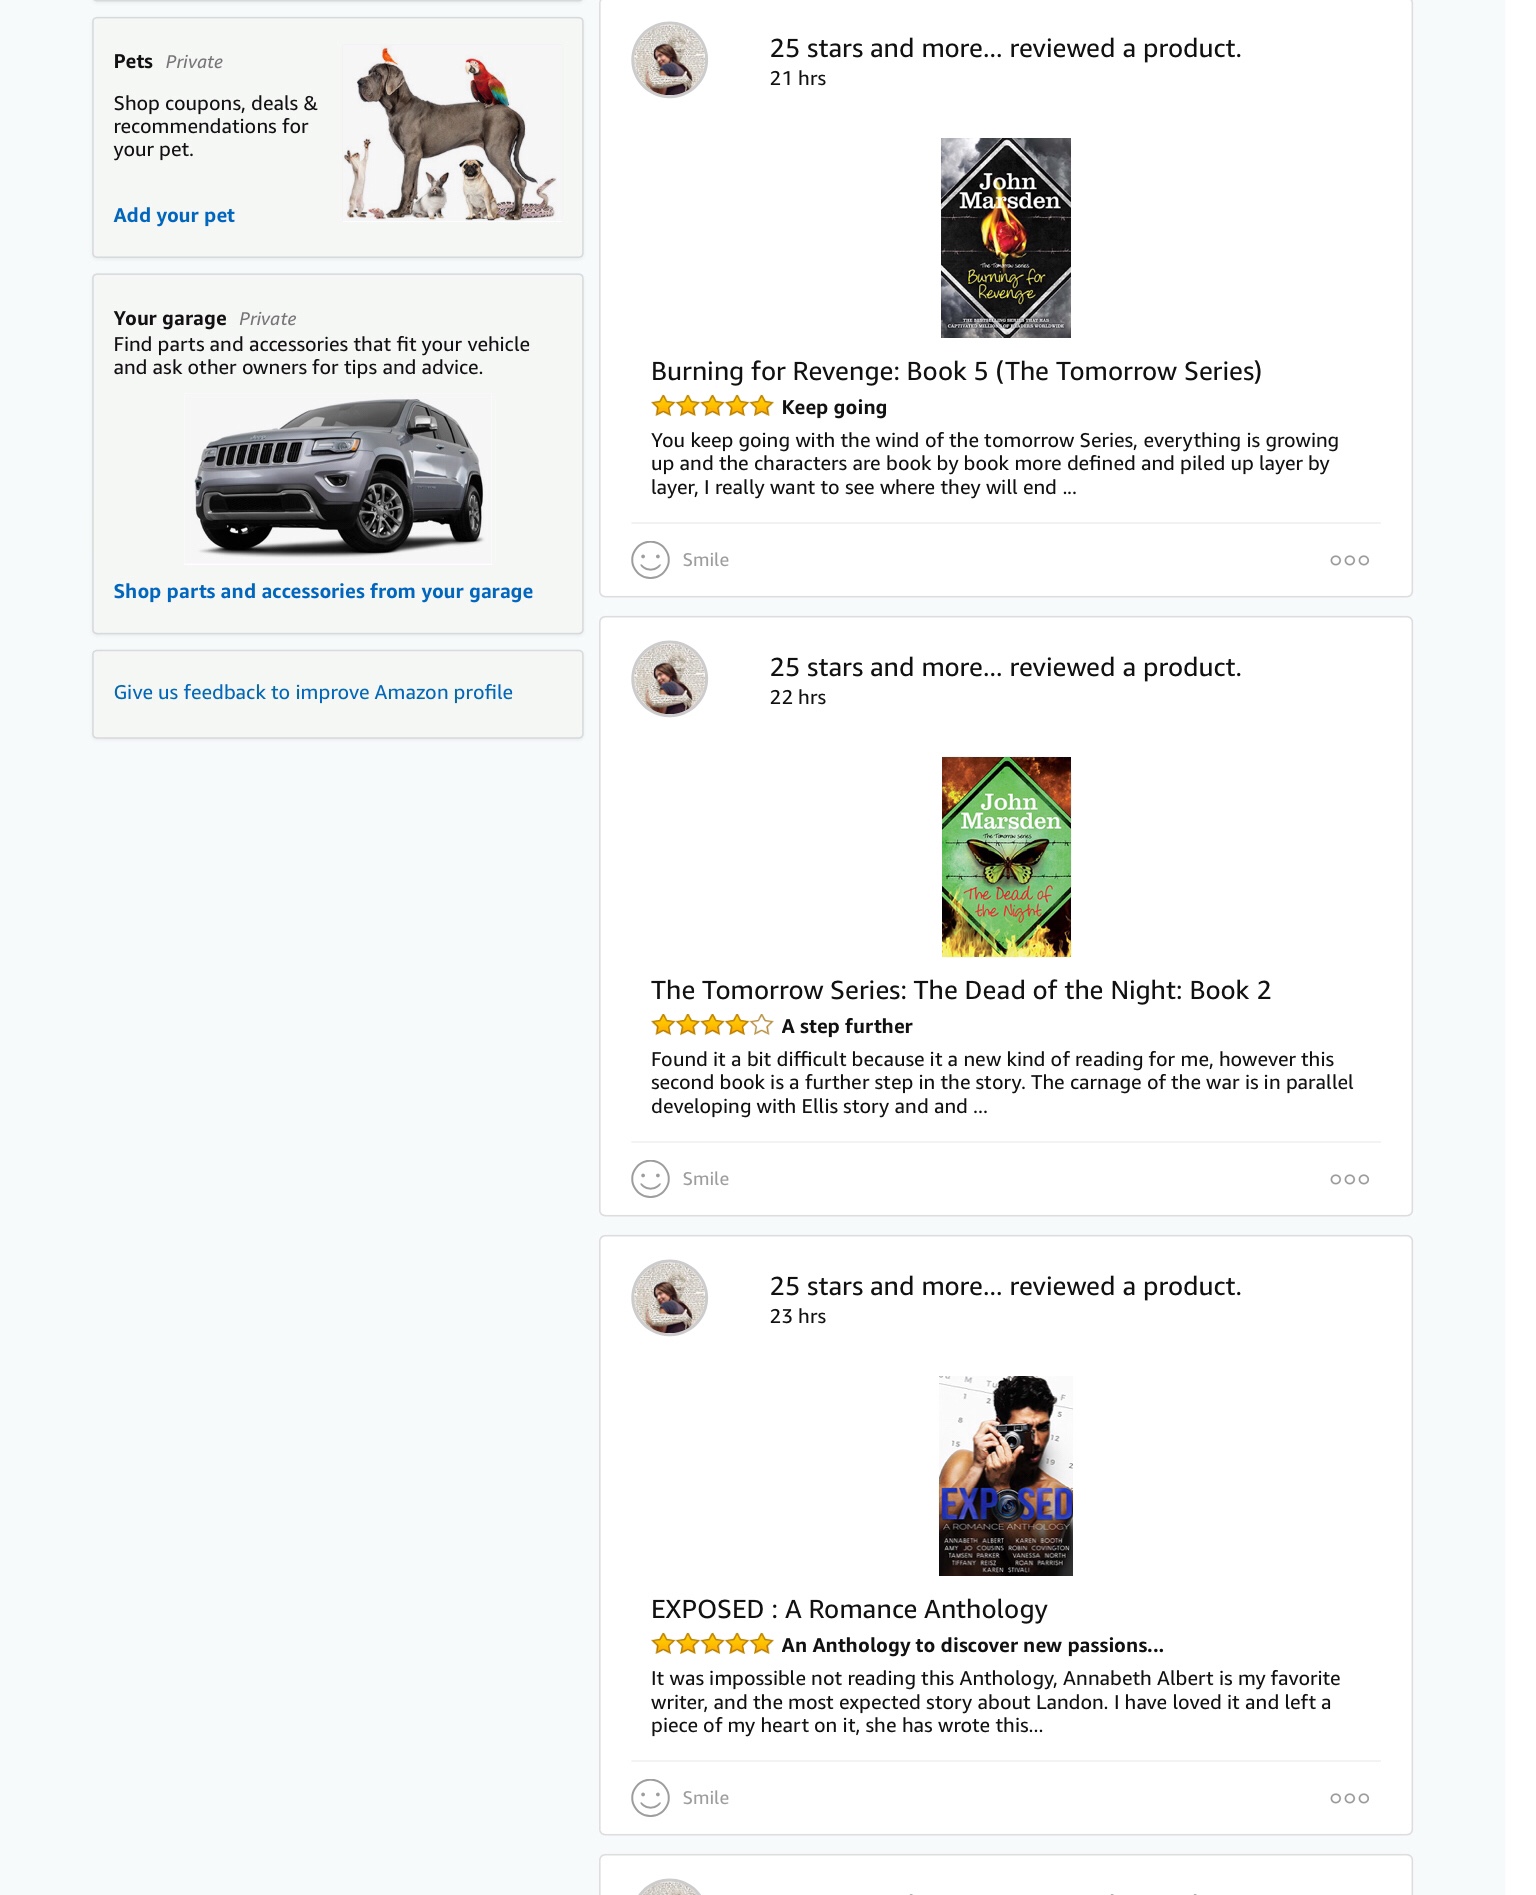
Task: Click the pets animals image
Action: click(448, 133)
